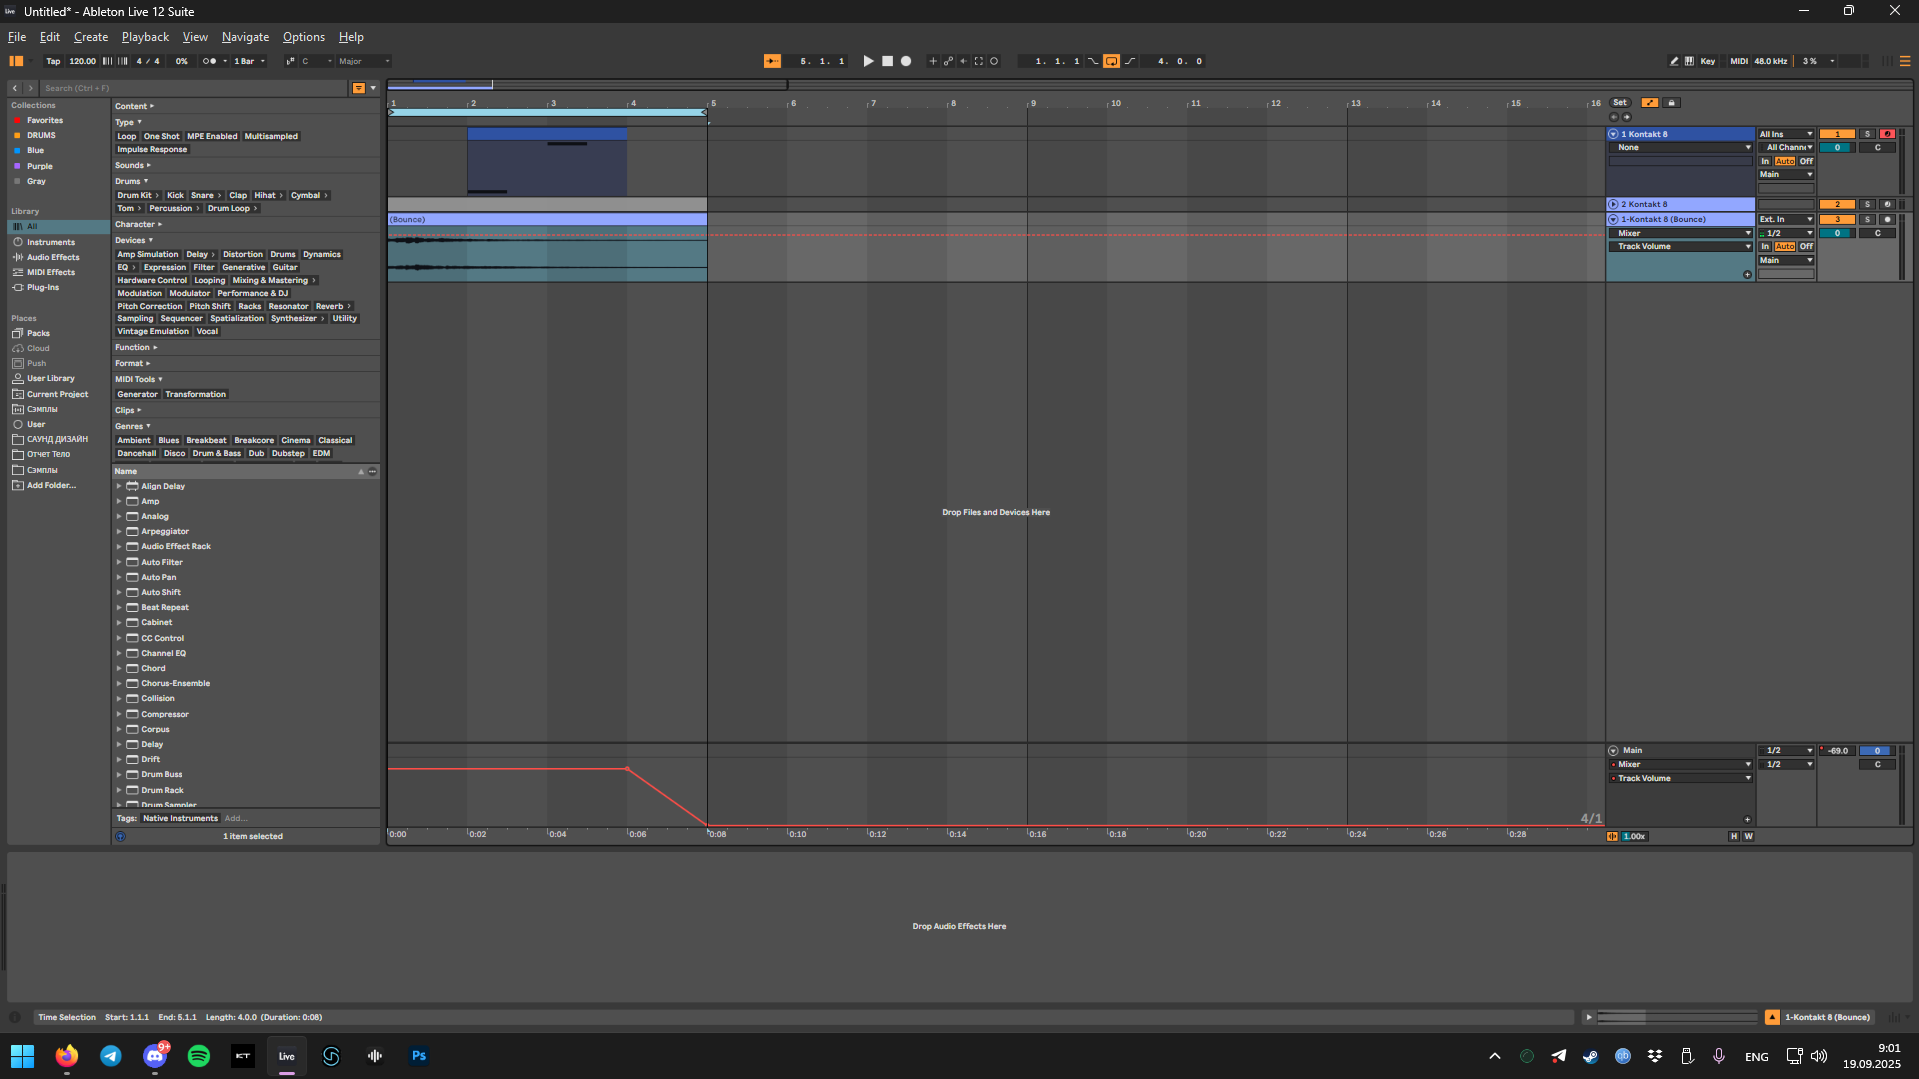The width and height of the screenshot is (1919, 1079).
Task: Solo the 1-Kontakt 8 (Bounce) track
Action: [1867, 219]
